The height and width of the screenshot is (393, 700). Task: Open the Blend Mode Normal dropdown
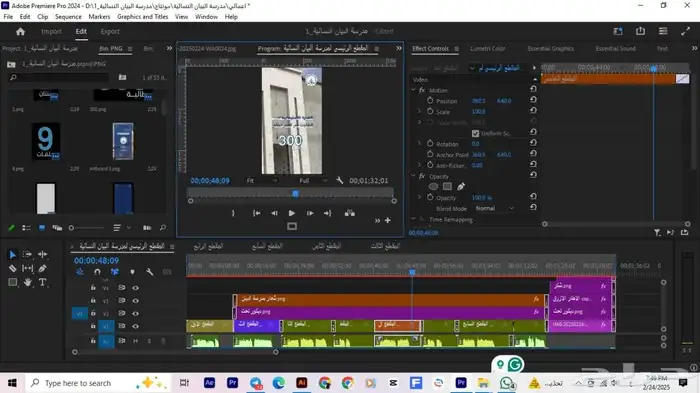point(495,209)
